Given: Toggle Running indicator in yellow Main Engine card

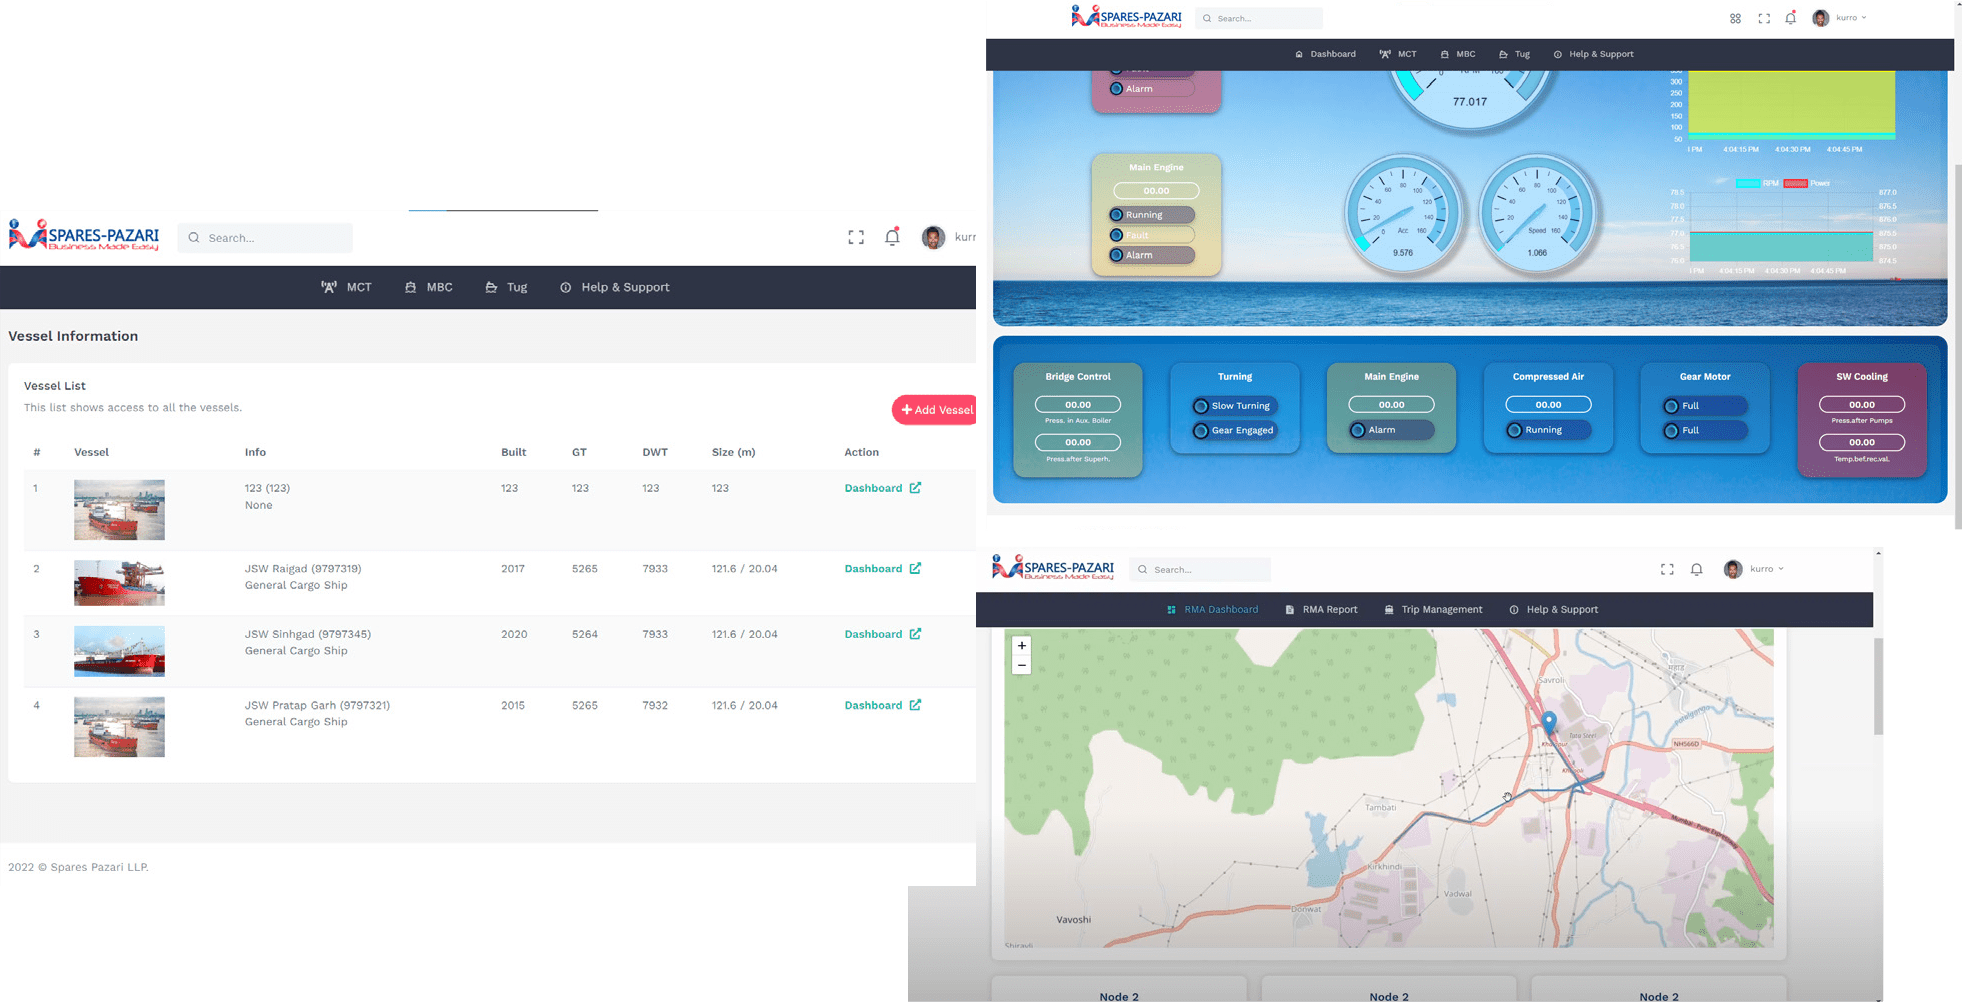Looking at the screenshot, I should tap(1152, 215).
